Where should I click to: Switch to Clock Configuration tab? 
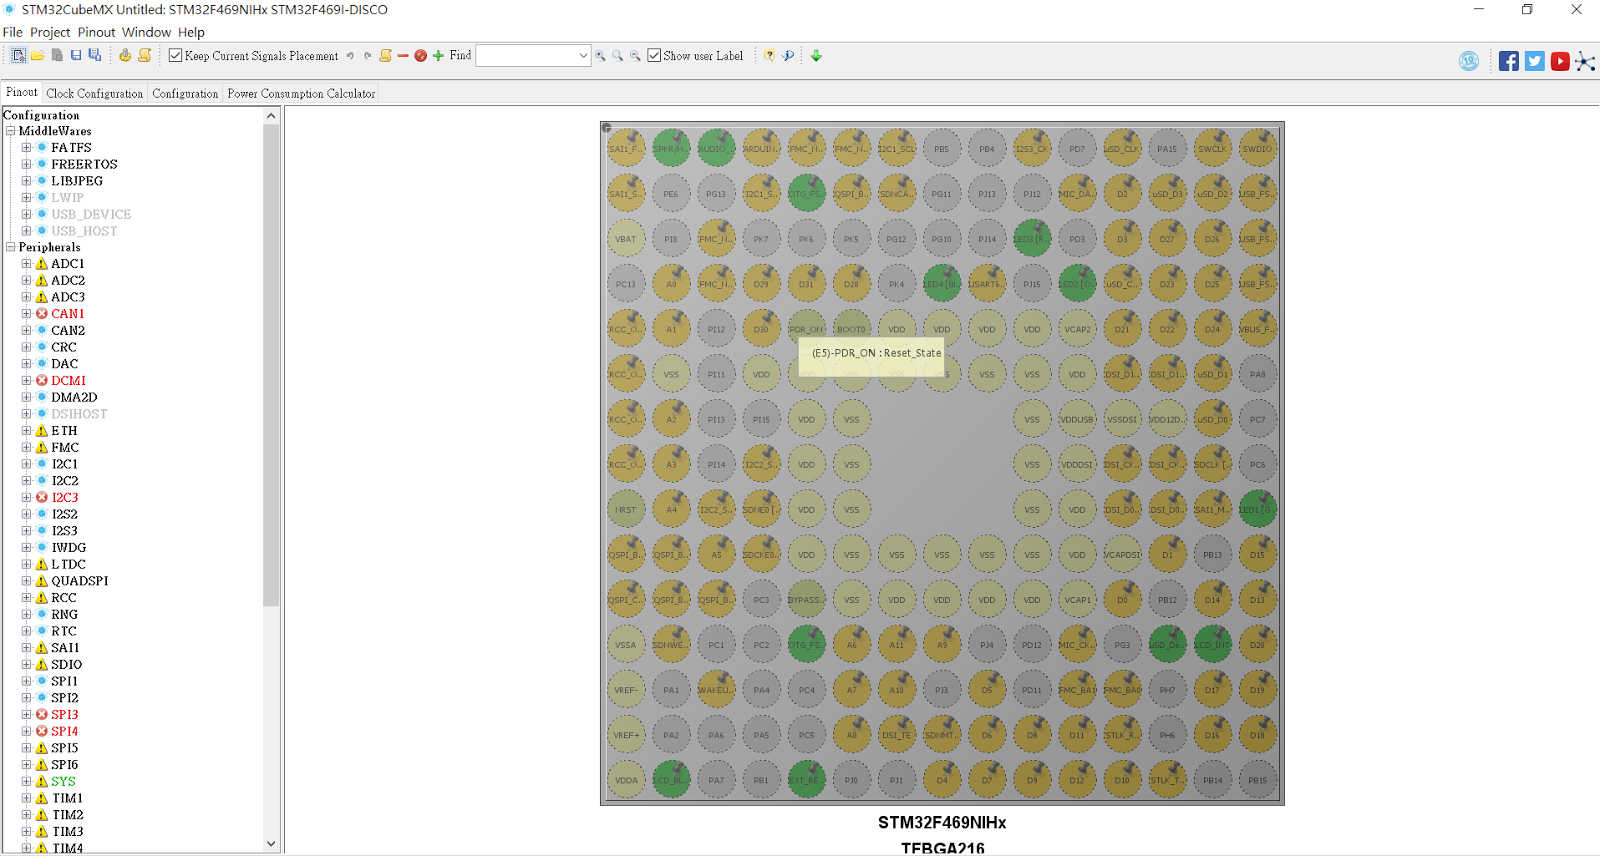(x=95, y=93)
